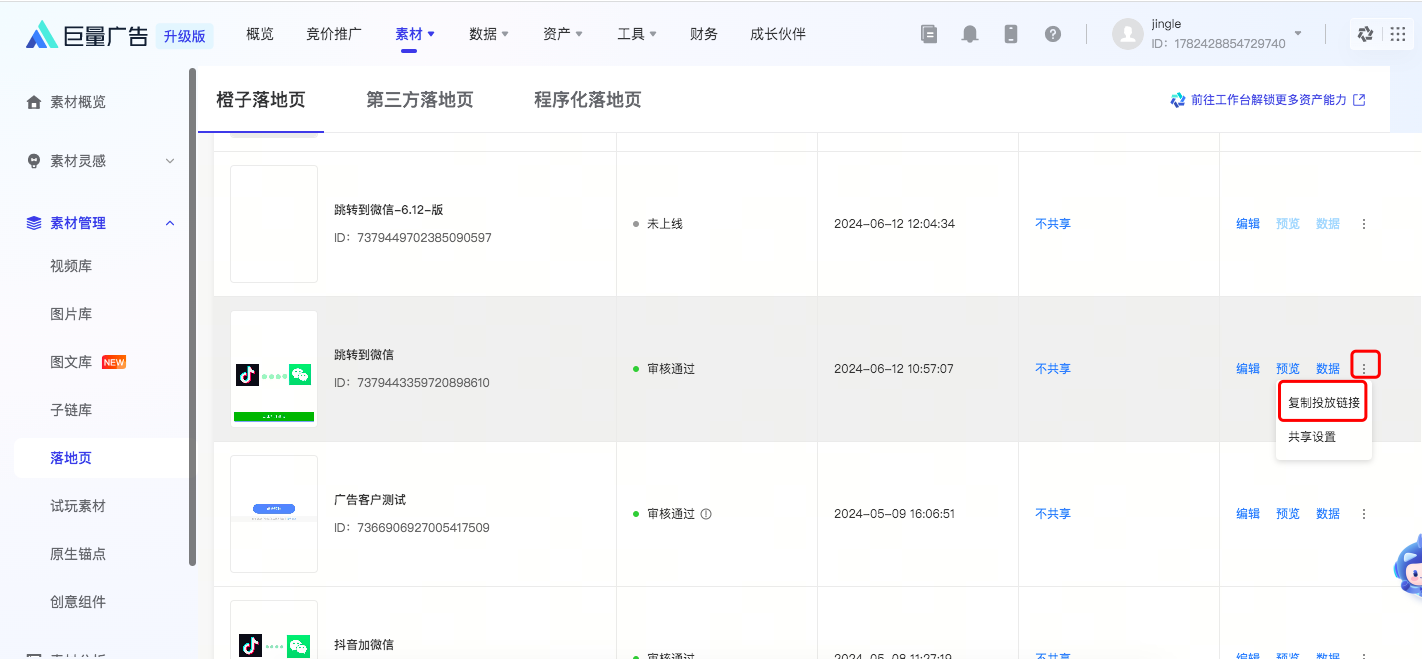Open the apps grid icon top right

1397,34
